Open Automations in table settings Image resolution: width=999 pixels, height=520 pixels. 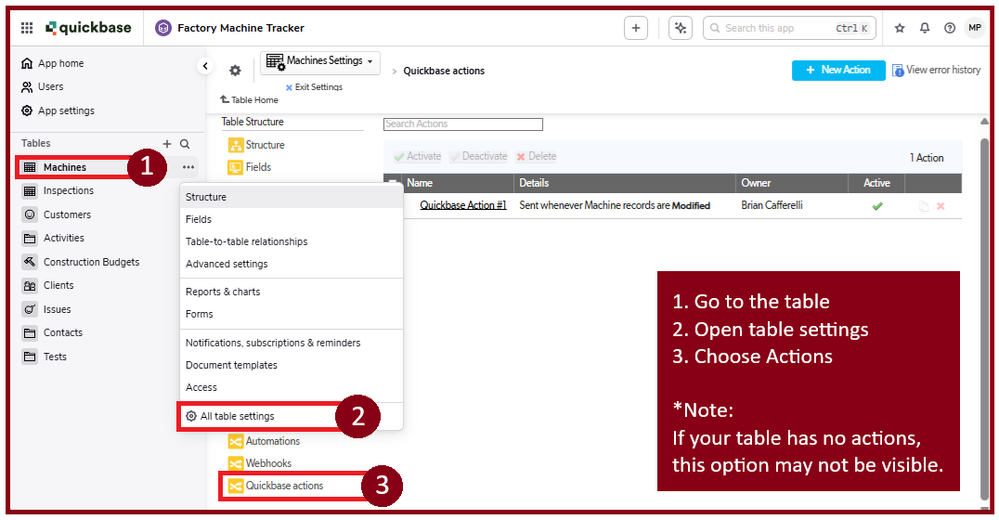point(264,441)
